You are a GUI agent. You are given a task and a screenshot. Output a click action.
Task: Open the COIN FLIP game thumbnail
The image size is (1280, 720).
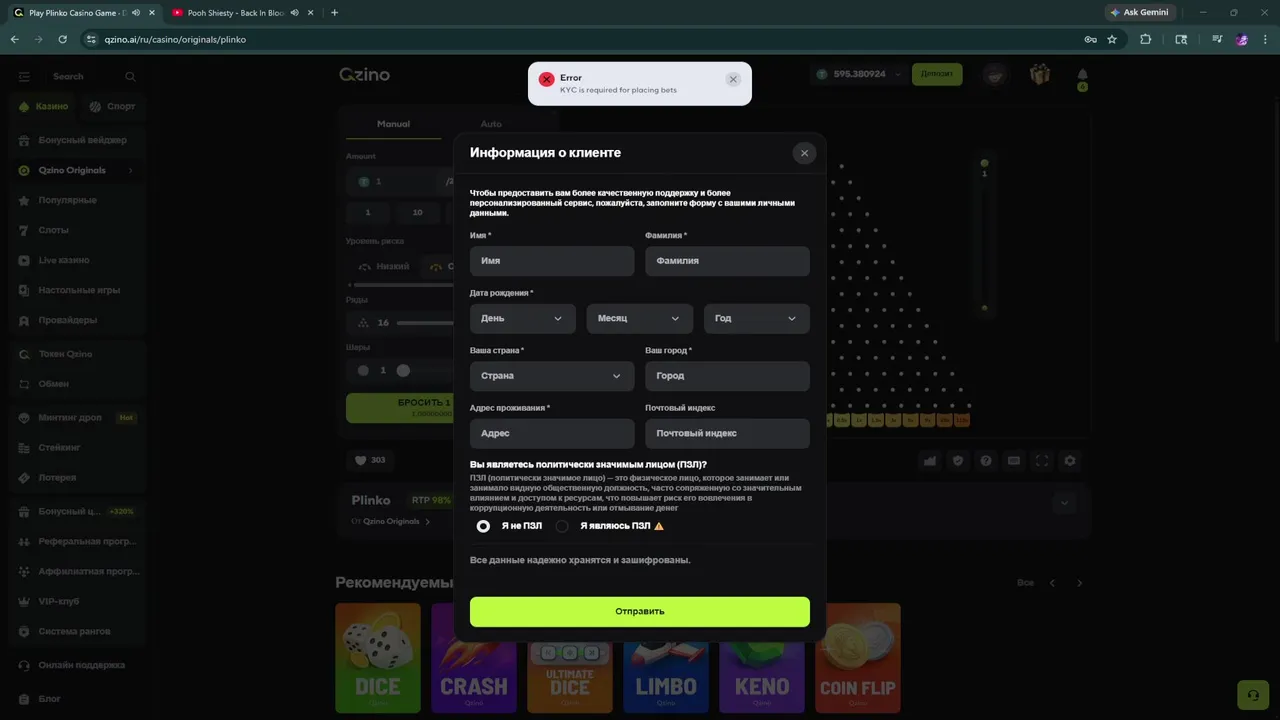tap(858, 658)
